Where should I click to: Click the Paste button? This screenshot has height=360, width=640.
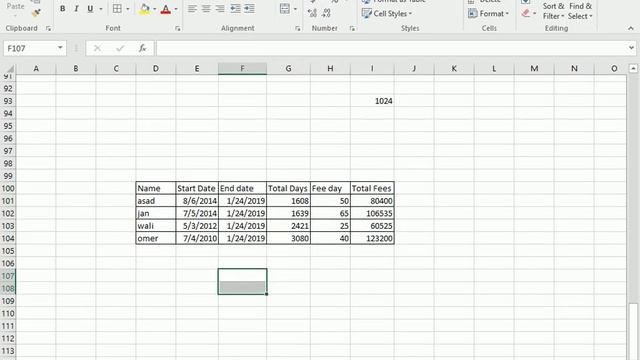click(x=16, y=8)
